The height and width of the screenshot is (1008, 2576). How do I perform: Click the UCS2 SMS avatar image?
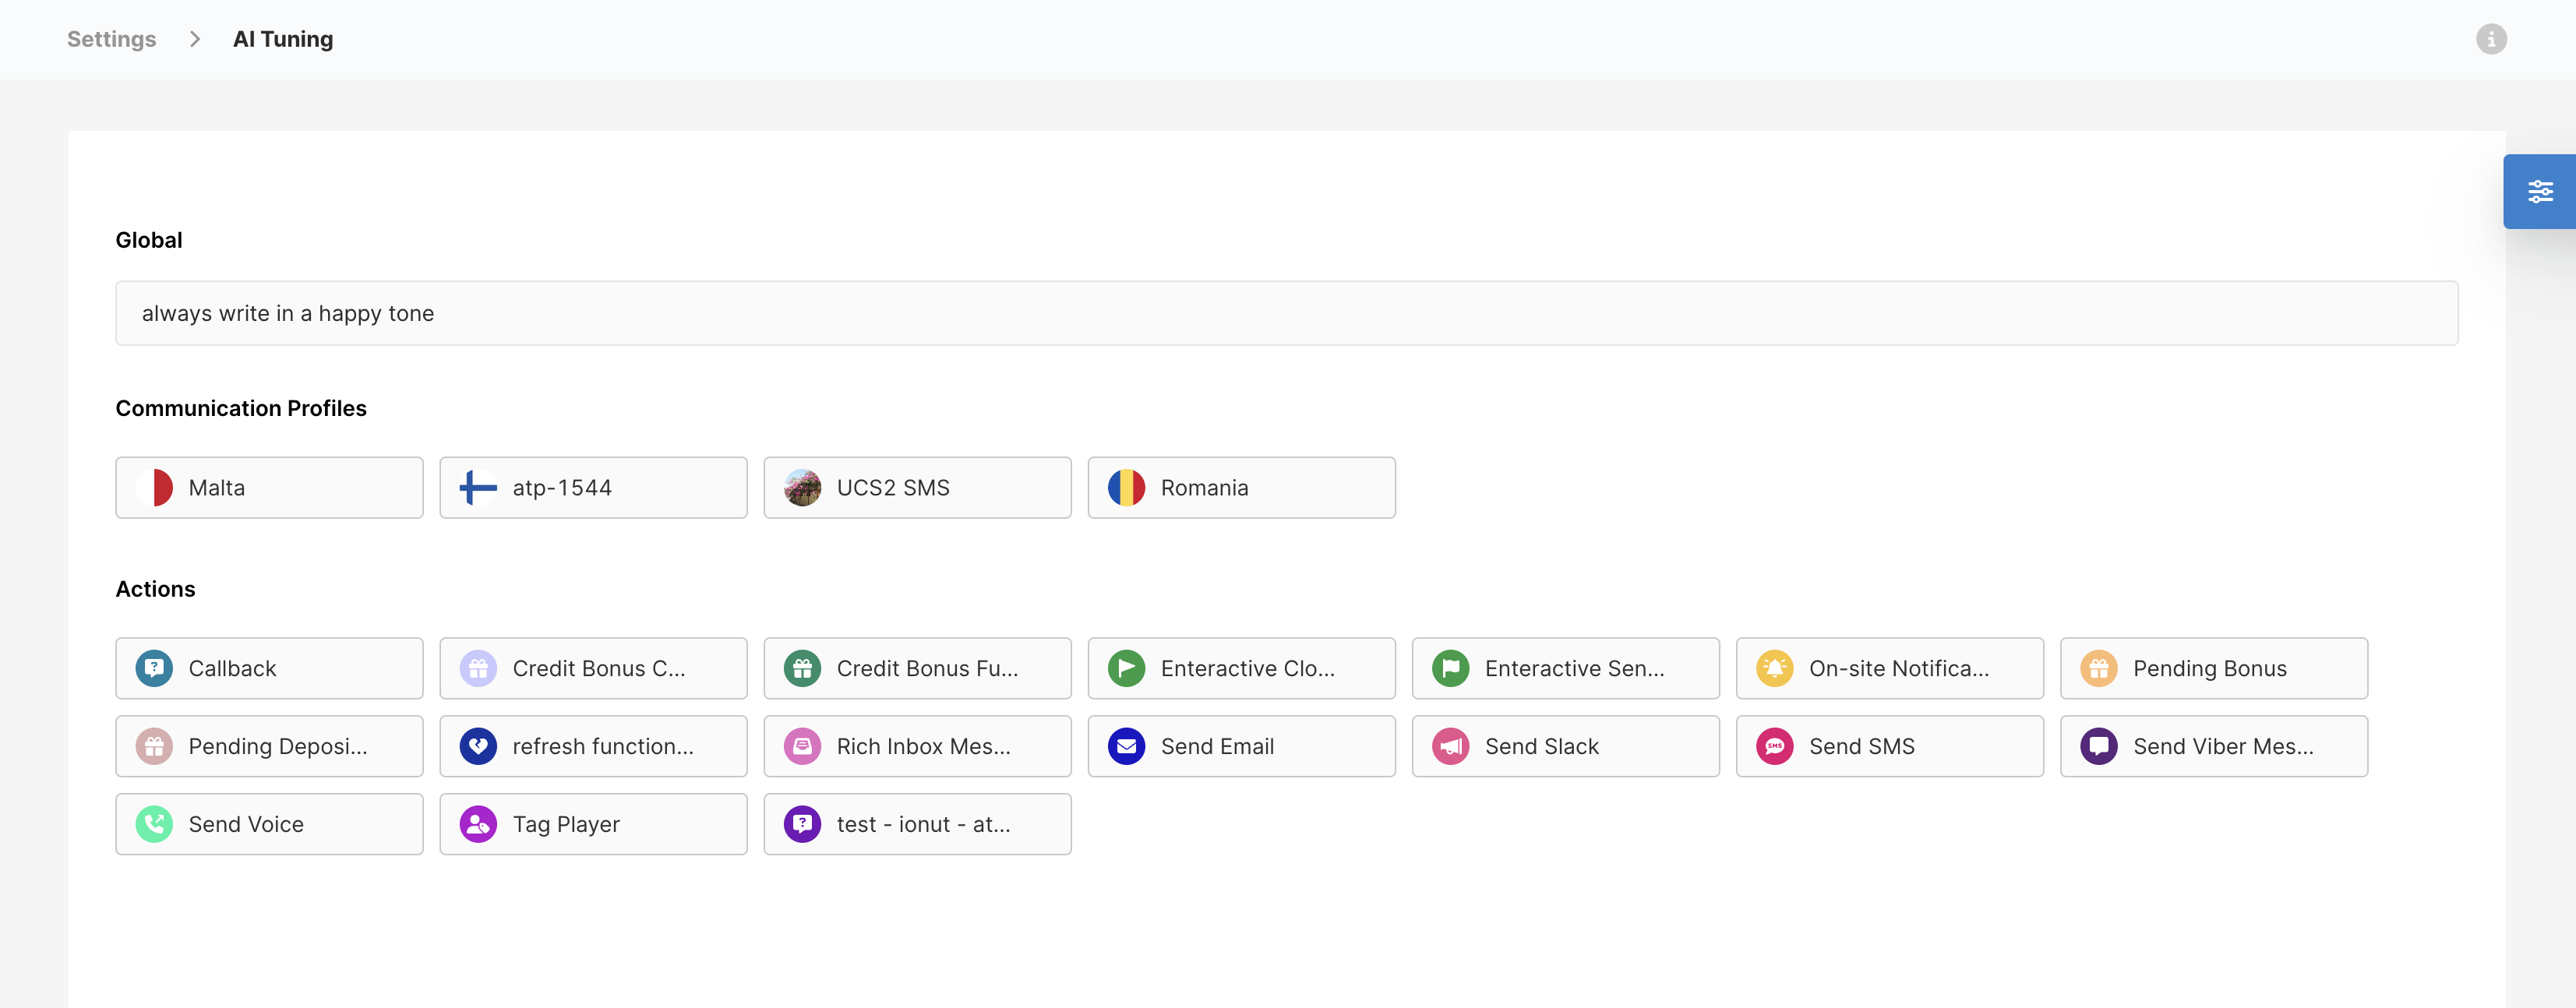[802, 488]
